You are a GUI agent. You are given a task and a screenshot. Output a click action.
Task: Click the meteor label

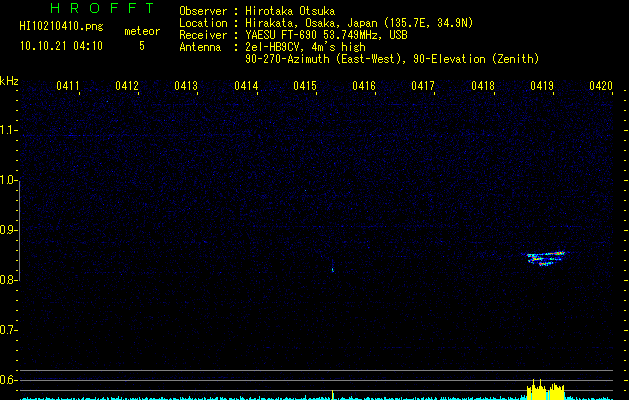click(x=142, y=31)
